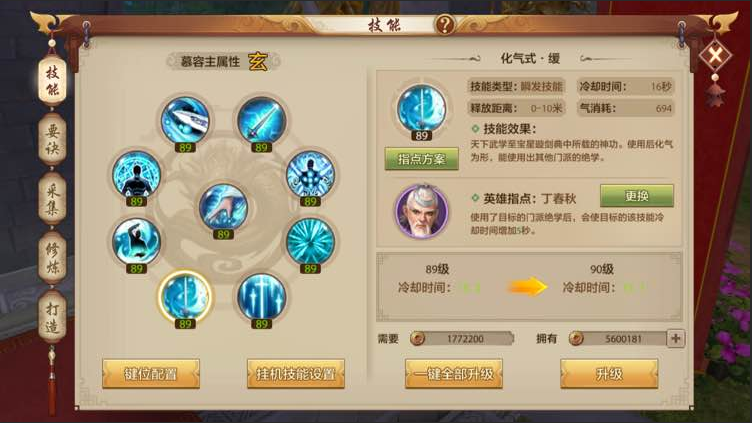Click the 丁春秋 hero portrait

point(421,211)
